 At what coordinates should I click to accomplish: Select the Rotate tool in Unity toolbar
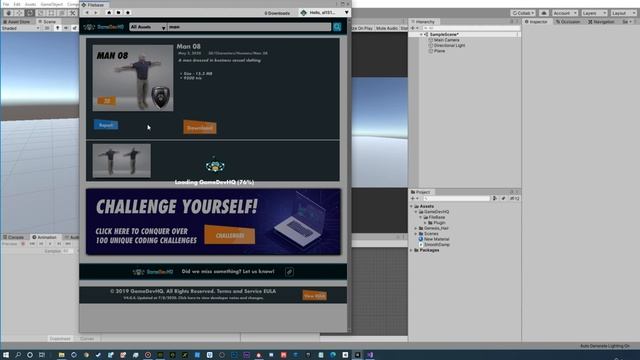[30, 13]
